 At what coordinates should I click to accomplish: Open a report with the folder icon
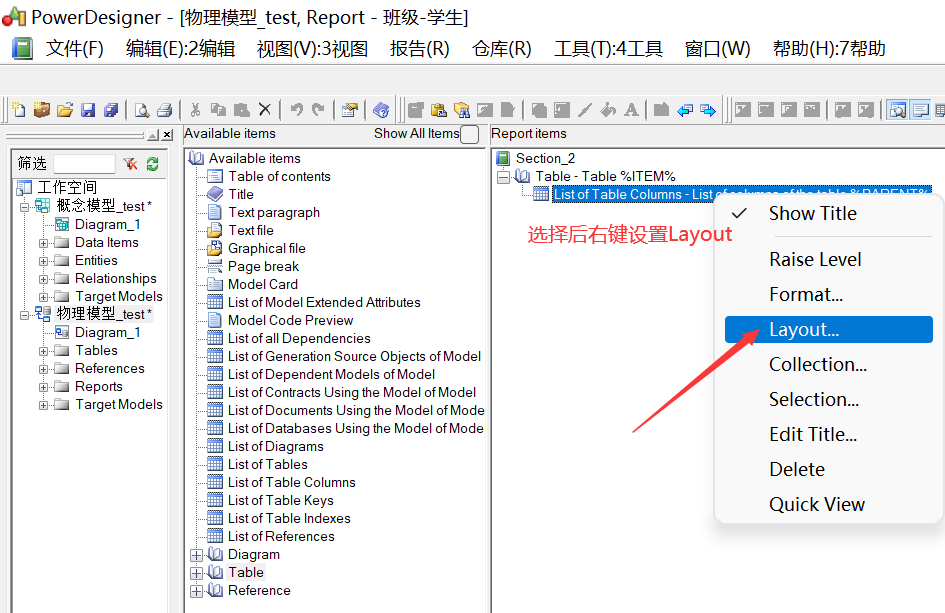63,109
